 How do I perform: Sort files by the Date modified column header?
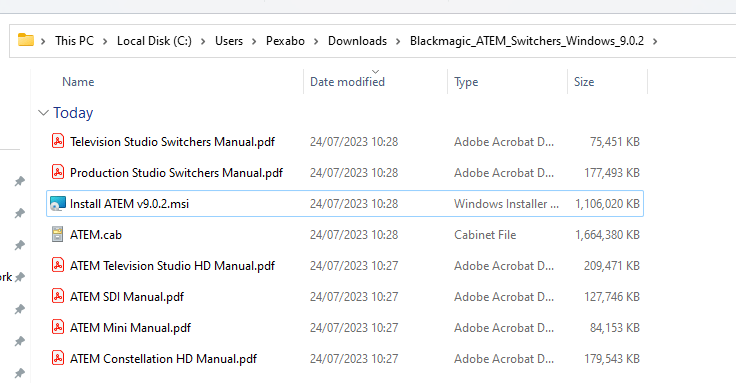(x=347, y=82)
